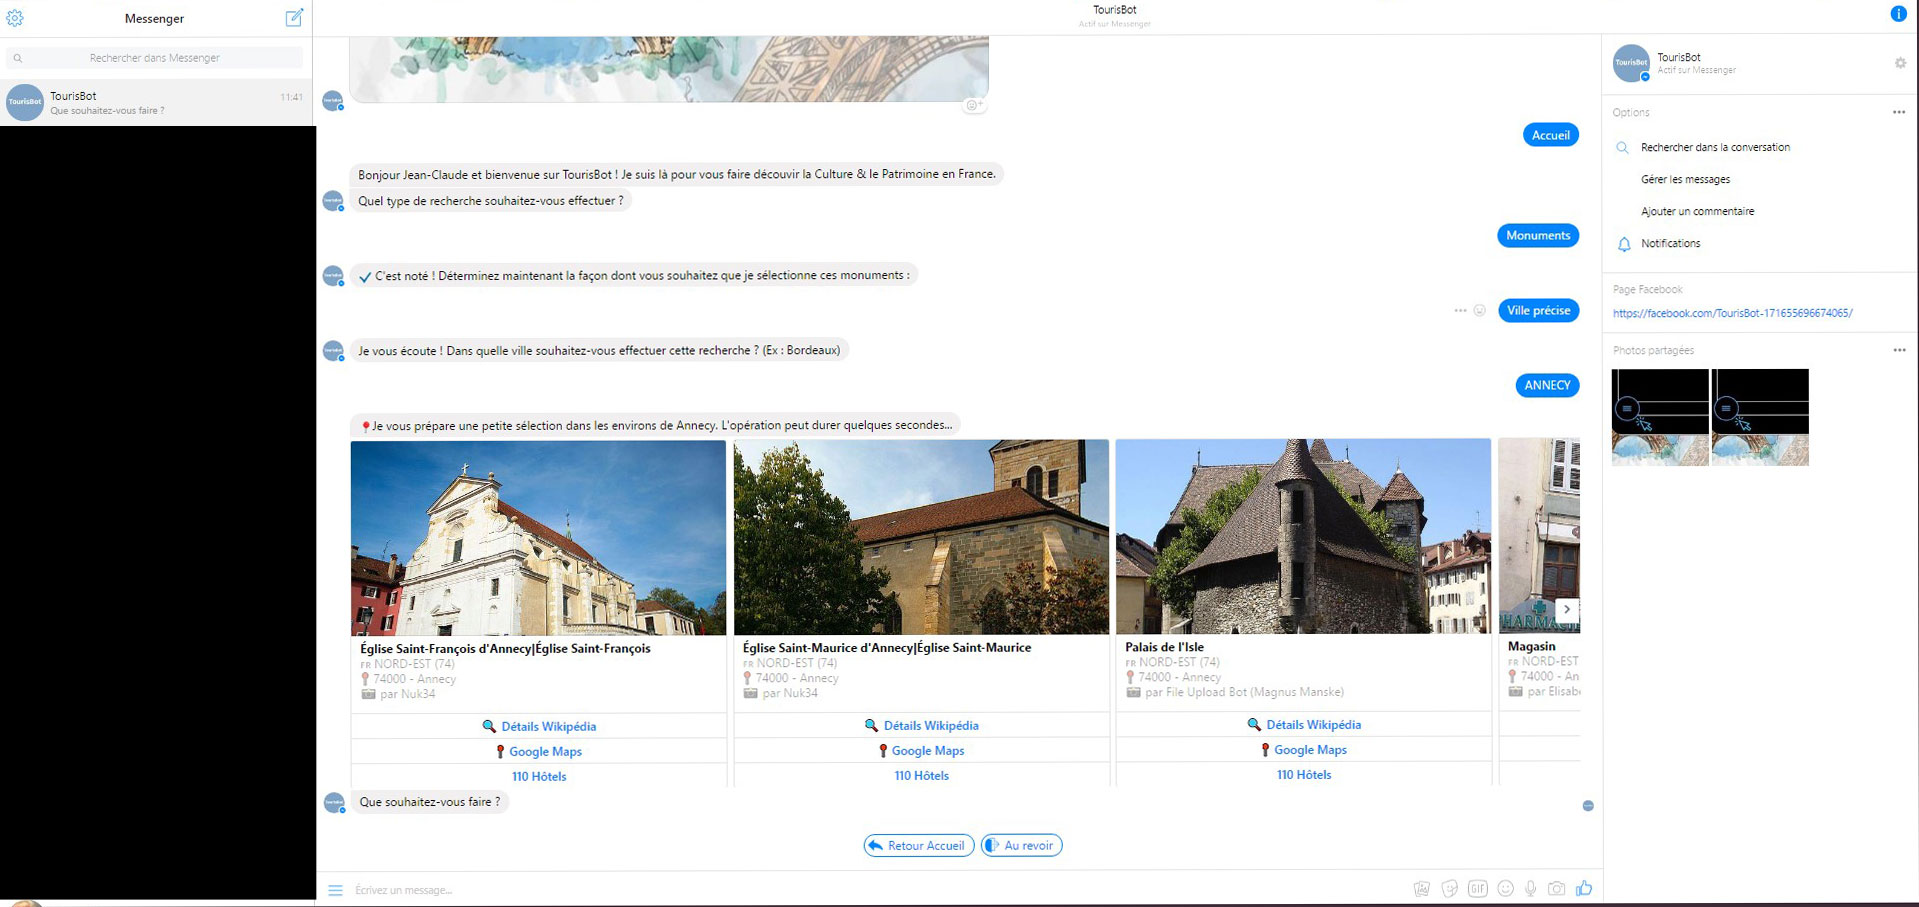Click the watercolor image at top of chat
The width and height of the screenshot is (1919, 907).
(669, 69)
